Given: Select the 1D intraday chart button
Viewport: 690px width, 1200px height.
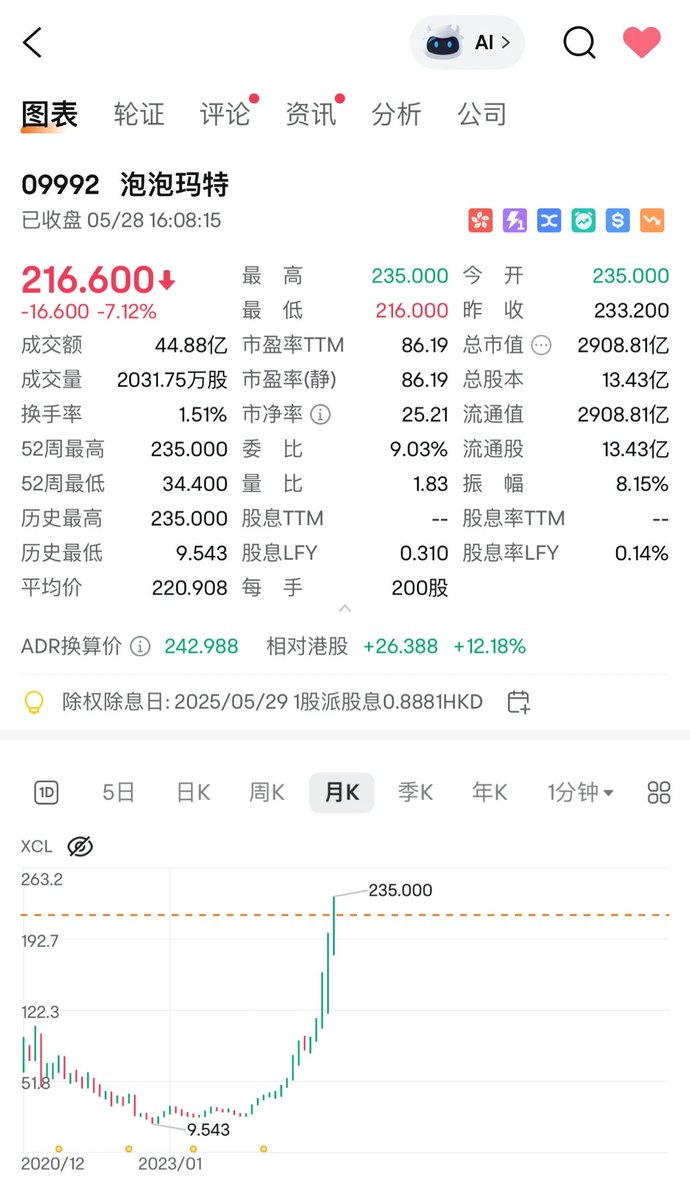Looking at the screenshot, I should pyautogui.click(x=46, y=793).
